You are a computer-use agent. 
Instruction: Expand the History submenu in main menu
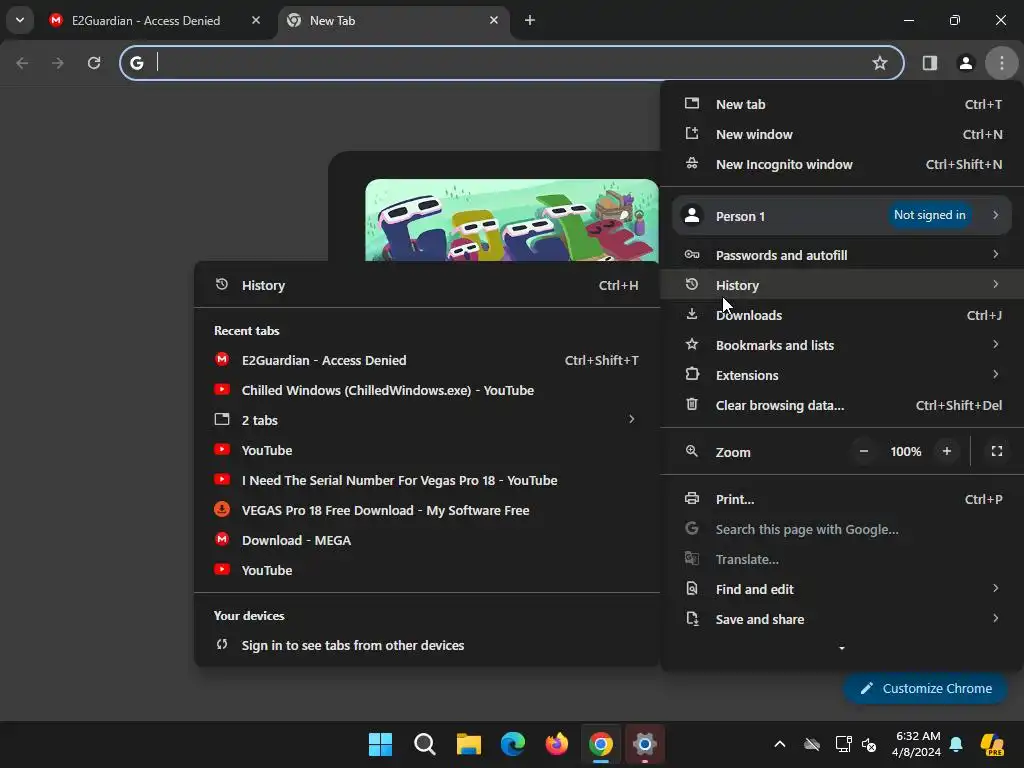(x=842, y=285)
